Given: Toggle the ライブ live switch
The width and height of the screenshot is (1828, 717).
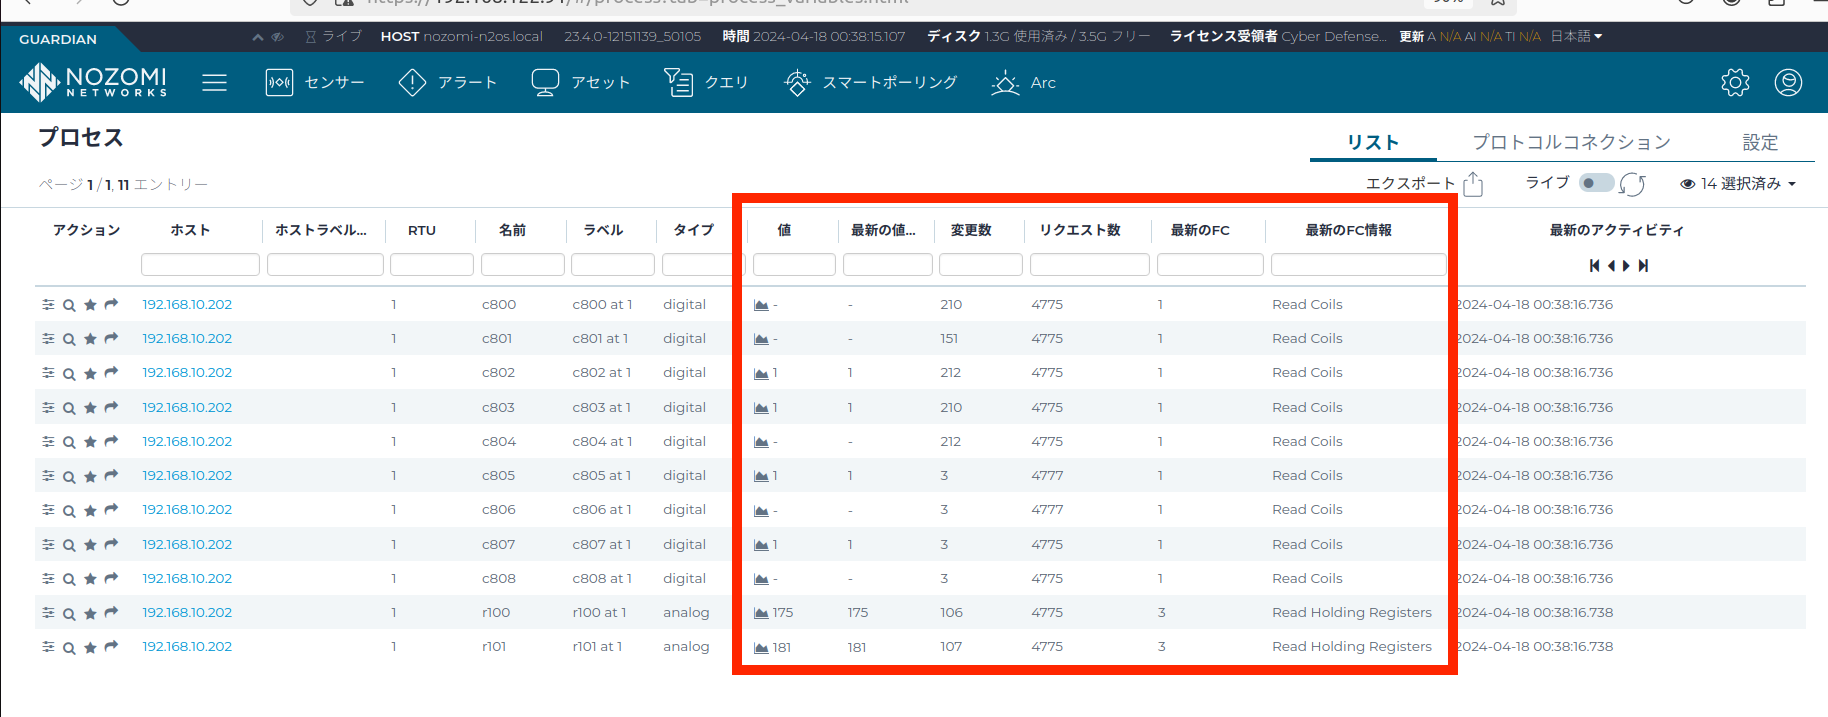Looking at the screenshot, I should [x=1596, y=183].
